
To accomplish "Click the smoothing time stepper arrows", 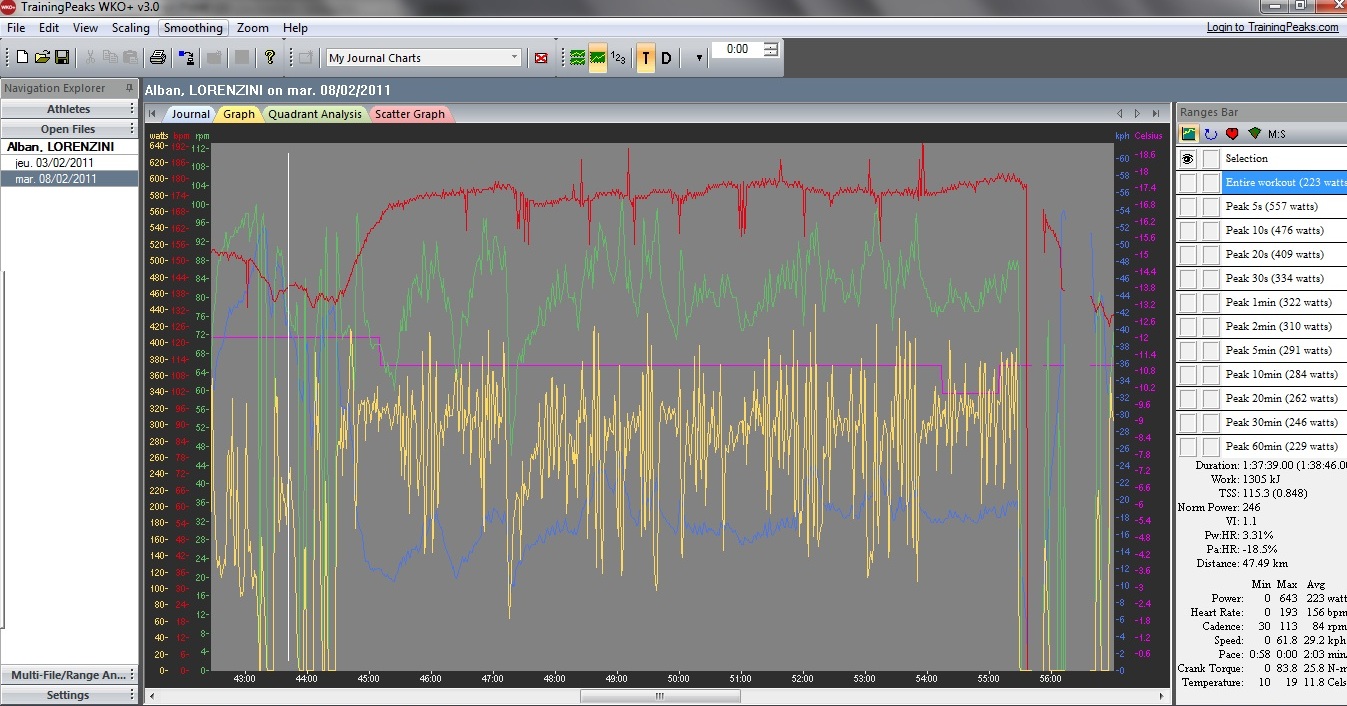I will tap(770, 49).
